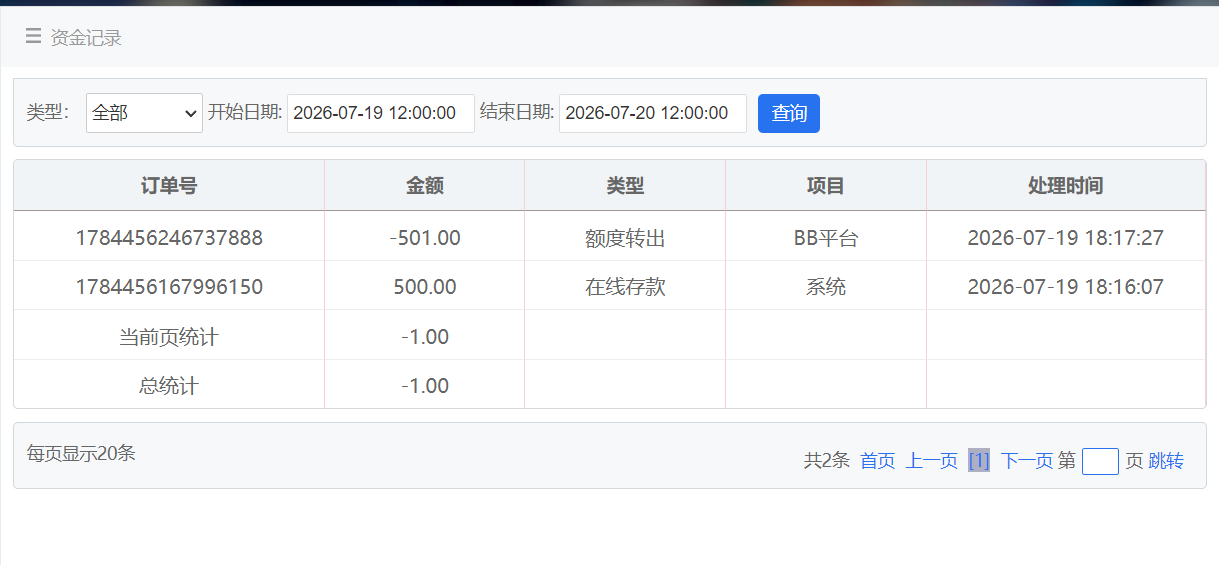Go to 首页 in pagination

pyautogui.click(x=878, y=461)
